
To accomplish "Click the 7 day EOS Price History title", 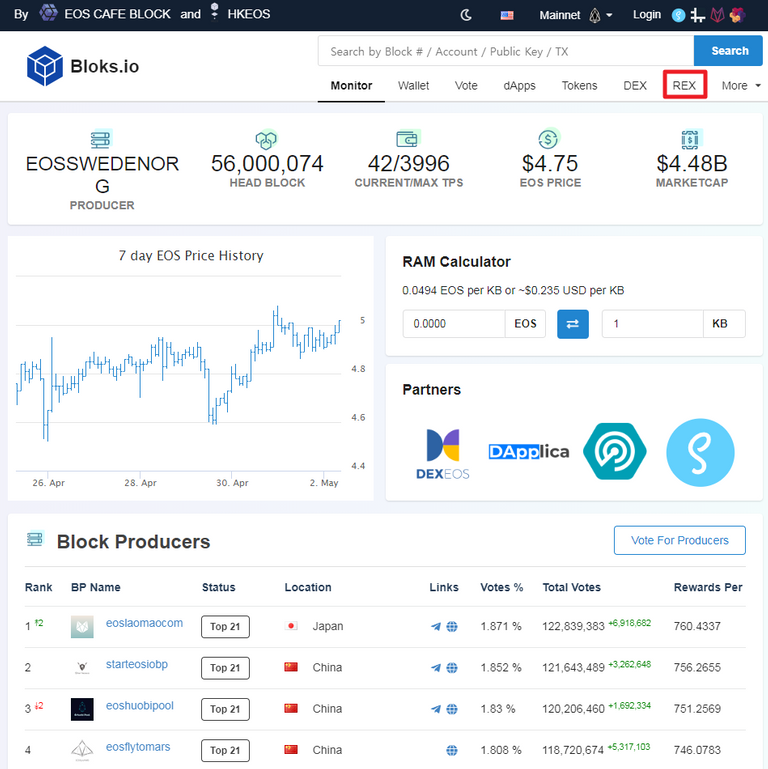I will 191,256.
